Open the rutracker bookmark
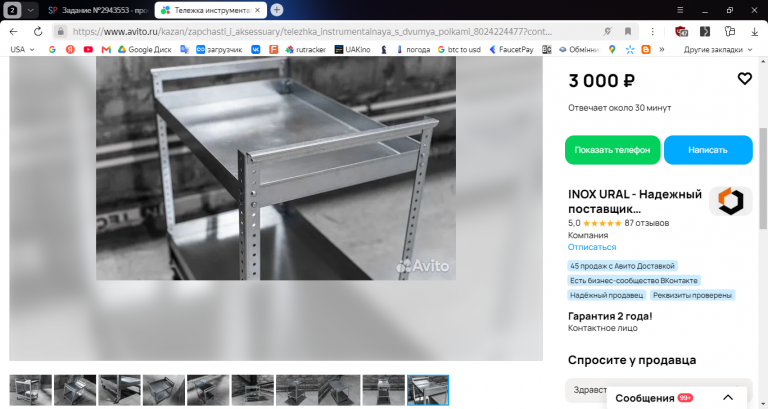This screenshot has width=768, height=409. [306, 49]
